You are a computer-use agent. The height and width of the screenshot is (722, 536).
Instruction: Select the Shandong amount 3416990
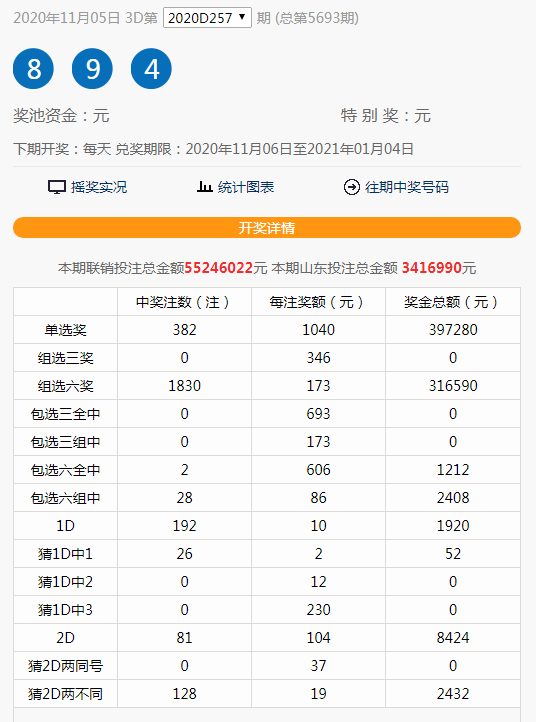[432, 268]
